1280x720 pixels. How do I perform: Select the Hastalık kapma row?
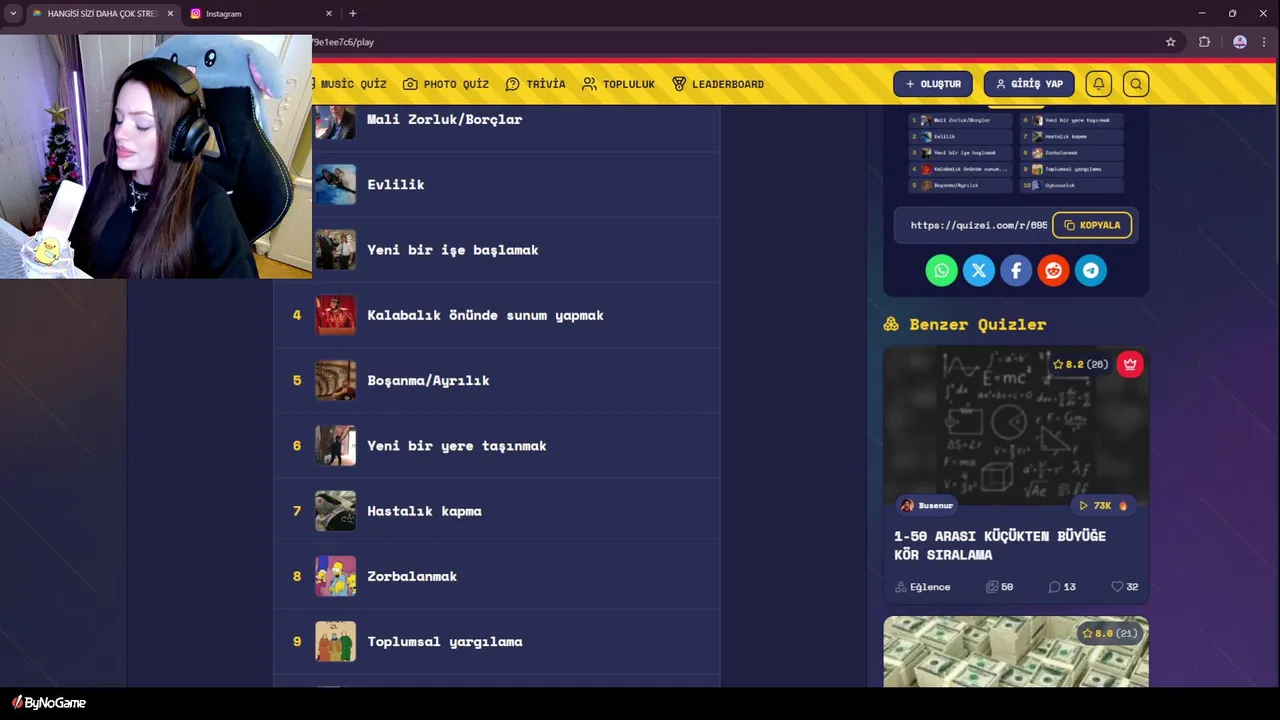tap(497, 511)
